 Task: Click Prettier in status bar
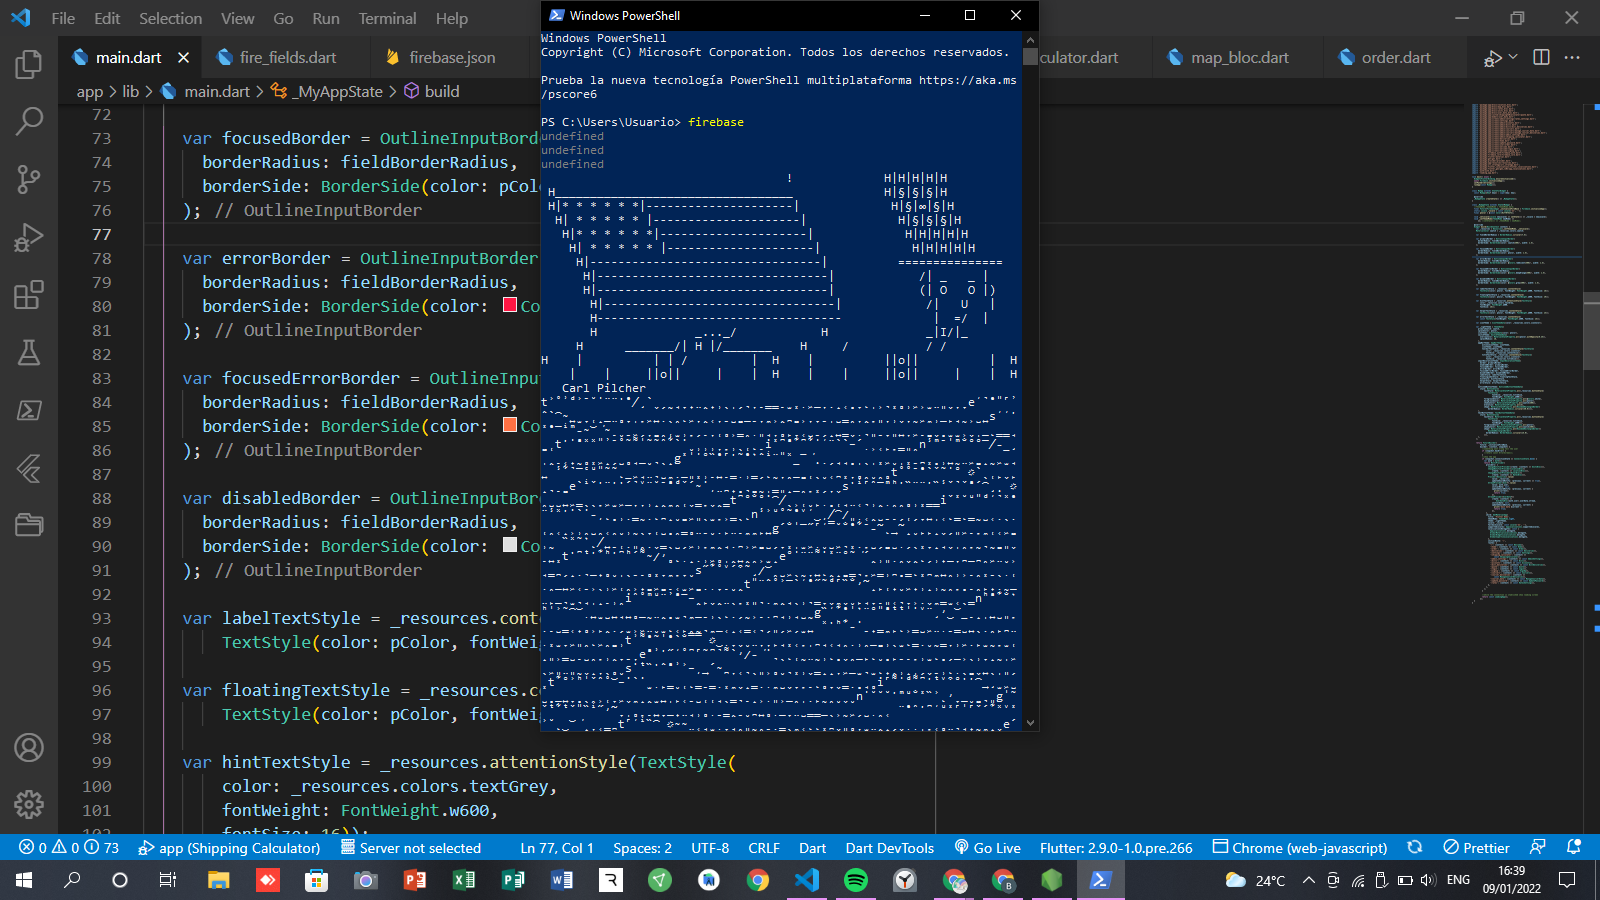pyautogui.click(x=1476, y=848)
